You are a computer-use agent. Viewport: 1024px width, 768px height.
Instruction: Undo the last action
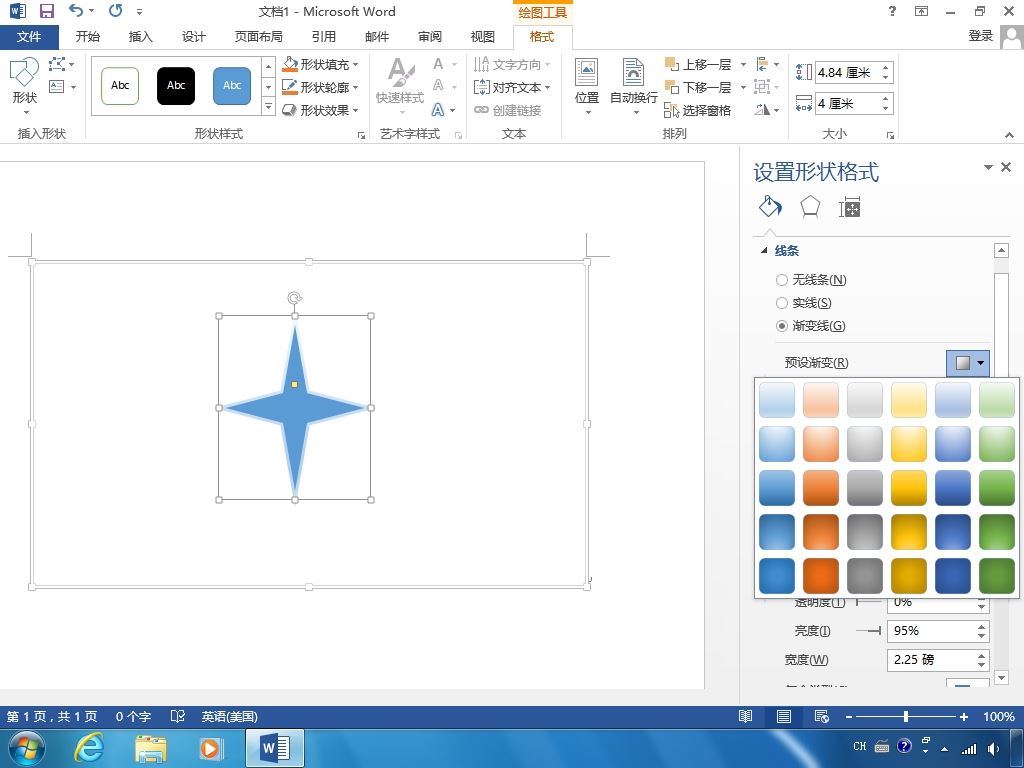[76, 10]
